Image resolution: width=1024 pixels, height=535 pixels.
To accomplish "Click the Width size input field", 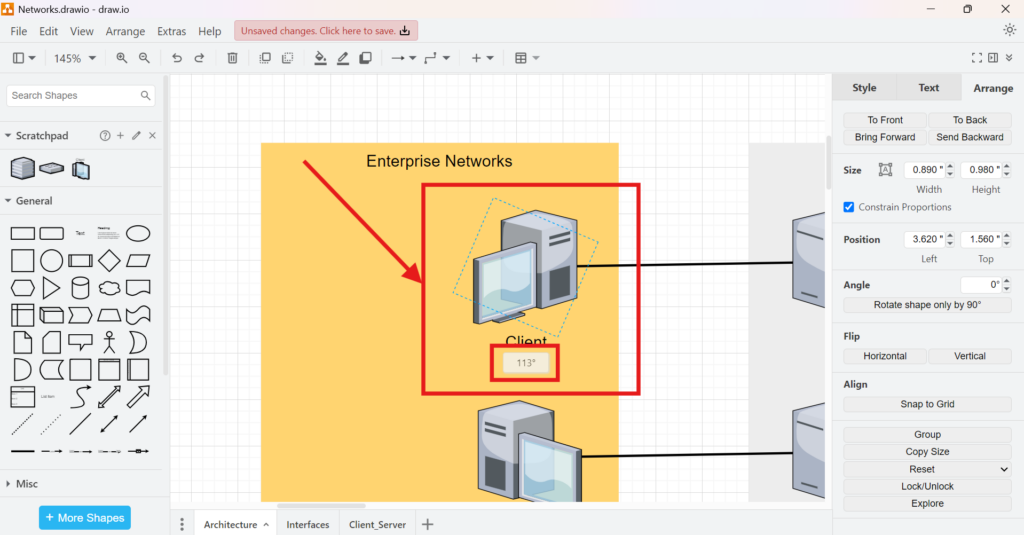I will coord(924,170).
